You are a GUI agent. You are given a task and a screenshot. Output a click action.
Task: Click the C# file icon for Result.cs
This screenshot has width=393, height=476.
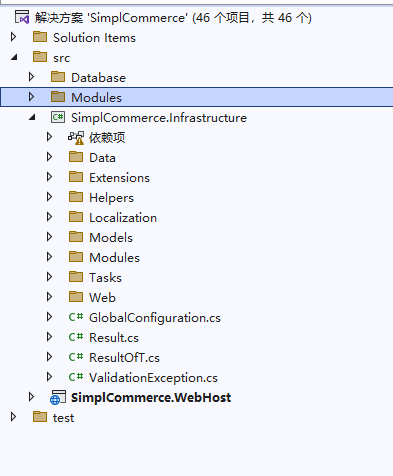coord(76,337)
